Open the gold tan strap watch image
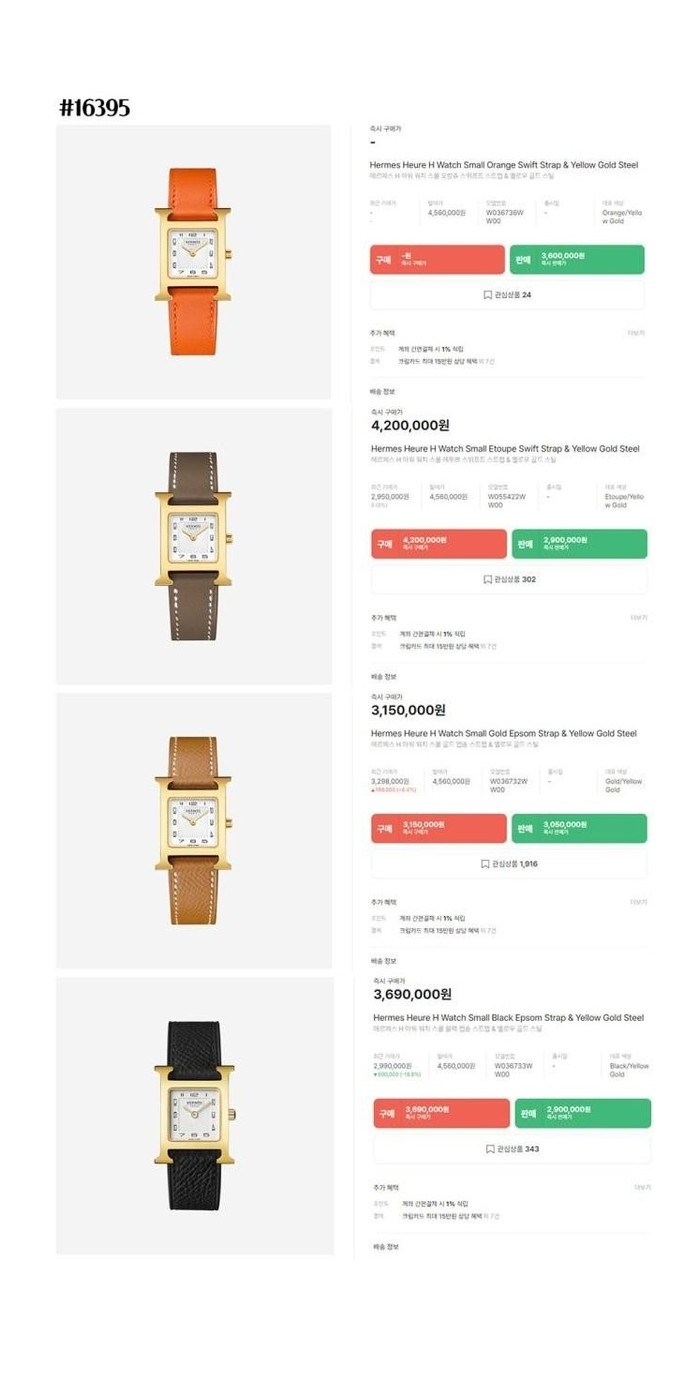The height and width of the screenshot is (1382, 700). 194,831
